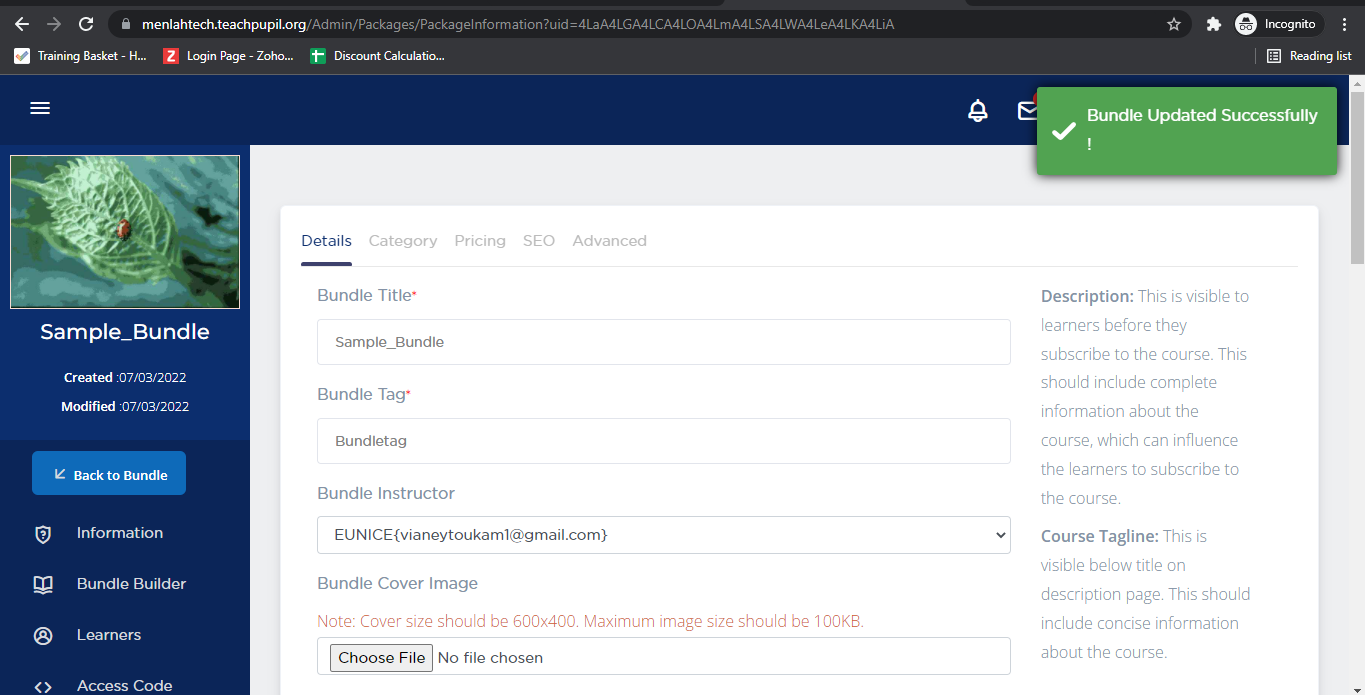Viewport: 1365px width, 695px height.
Task: Click the Information shield icon
Action: click(x=43, y=534)
